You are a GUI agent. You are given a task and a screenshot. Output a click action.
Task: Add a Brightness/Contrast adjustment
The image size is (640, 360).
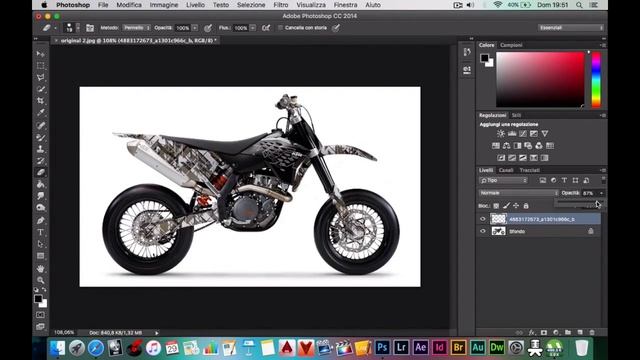pos(501,133)
